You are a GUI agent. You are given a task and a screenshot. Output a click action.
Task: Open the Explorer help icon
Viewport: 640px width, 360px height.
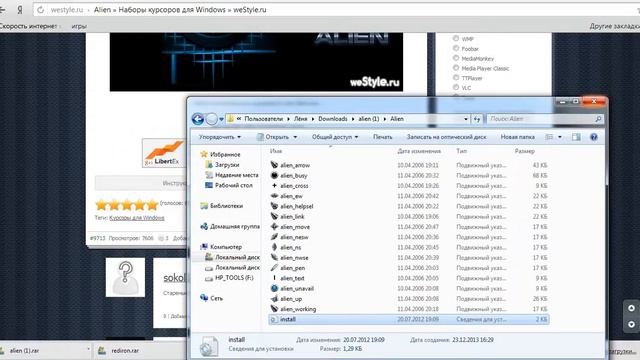coord(594,137)
